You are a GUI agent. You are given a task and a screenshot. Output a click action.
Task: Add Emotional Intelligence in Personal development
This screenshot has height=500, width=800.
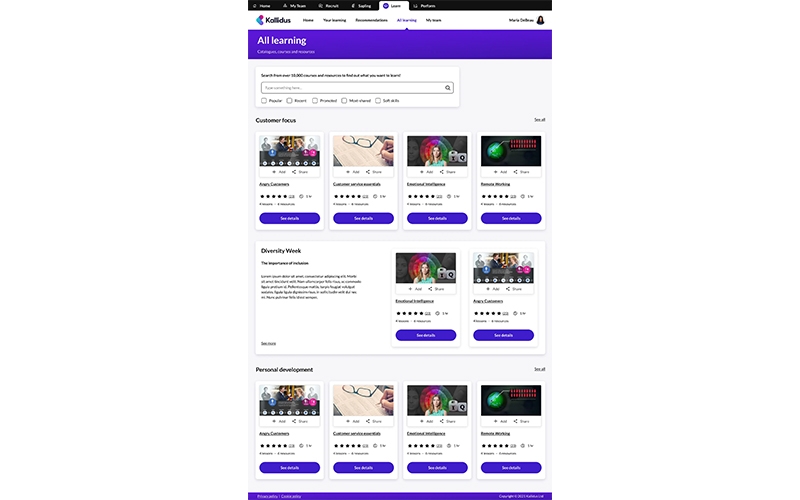pos(427,421)
